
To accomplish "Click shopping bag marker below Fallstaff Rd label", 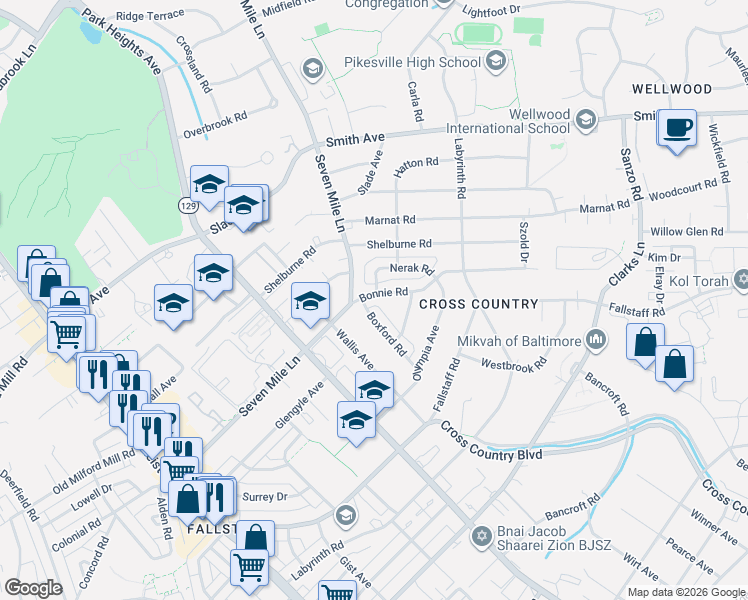I will coord(645,342).
